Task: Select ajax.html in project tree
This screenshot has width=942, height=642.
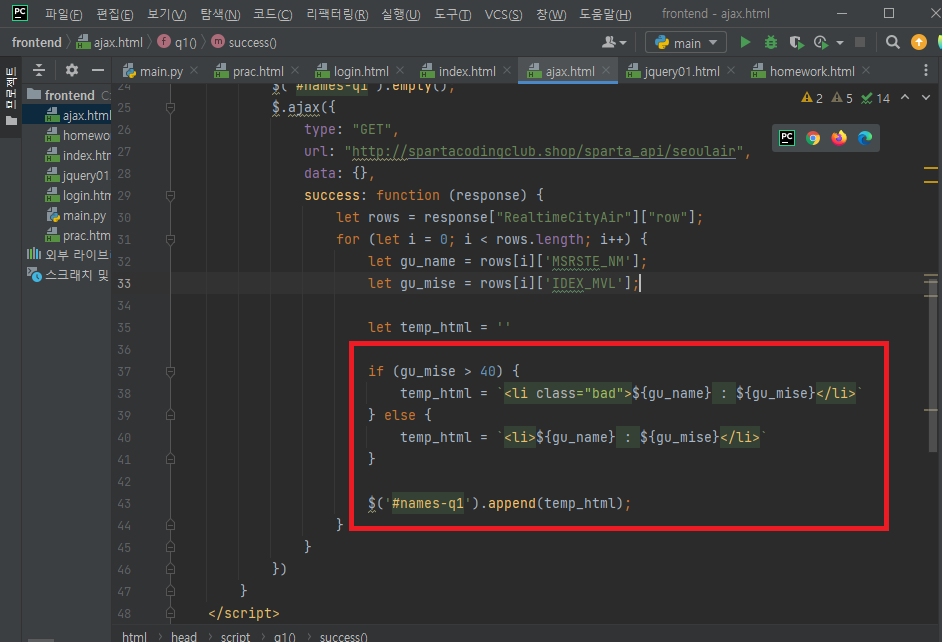Action: click(79, 115)
